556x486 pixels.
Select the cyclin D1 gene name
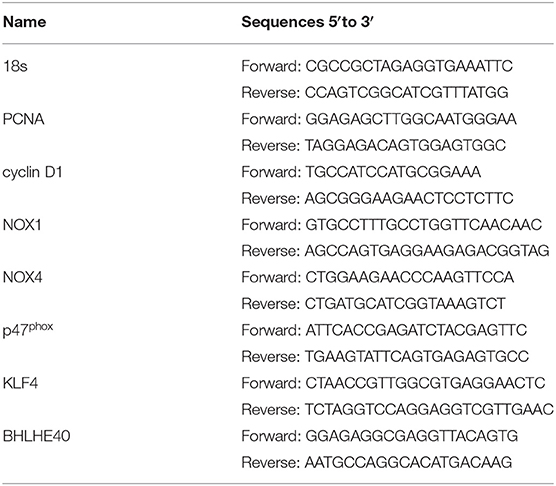coord(33,172)
